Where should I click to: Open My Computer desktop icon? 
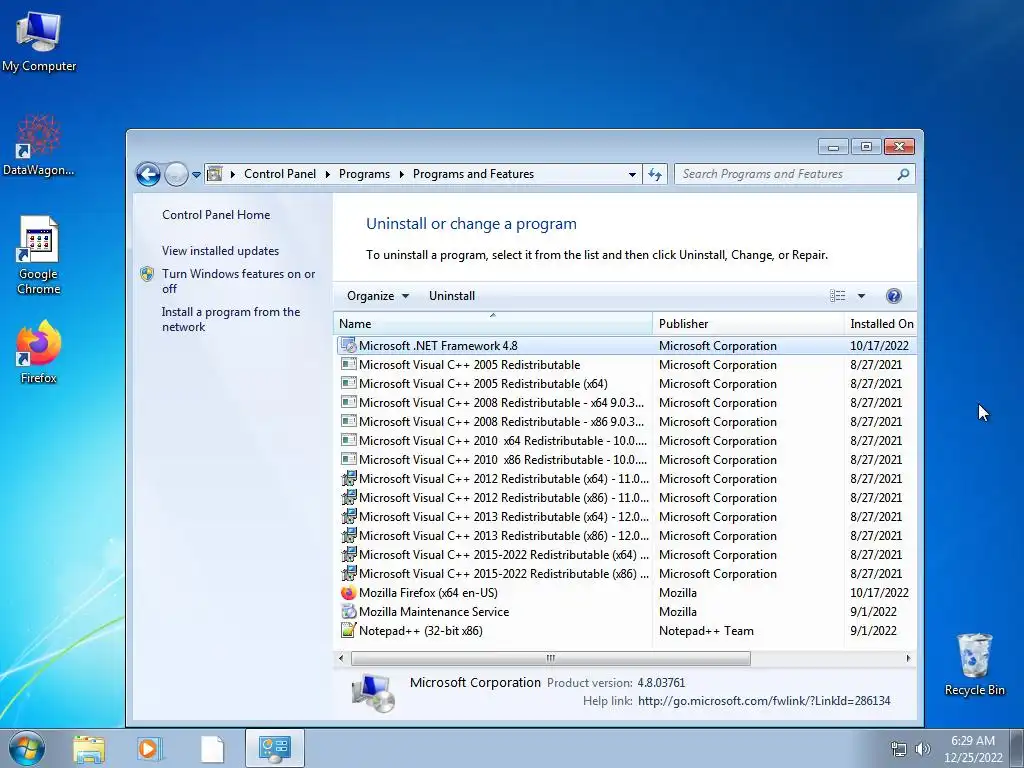(x=39, y=40)
